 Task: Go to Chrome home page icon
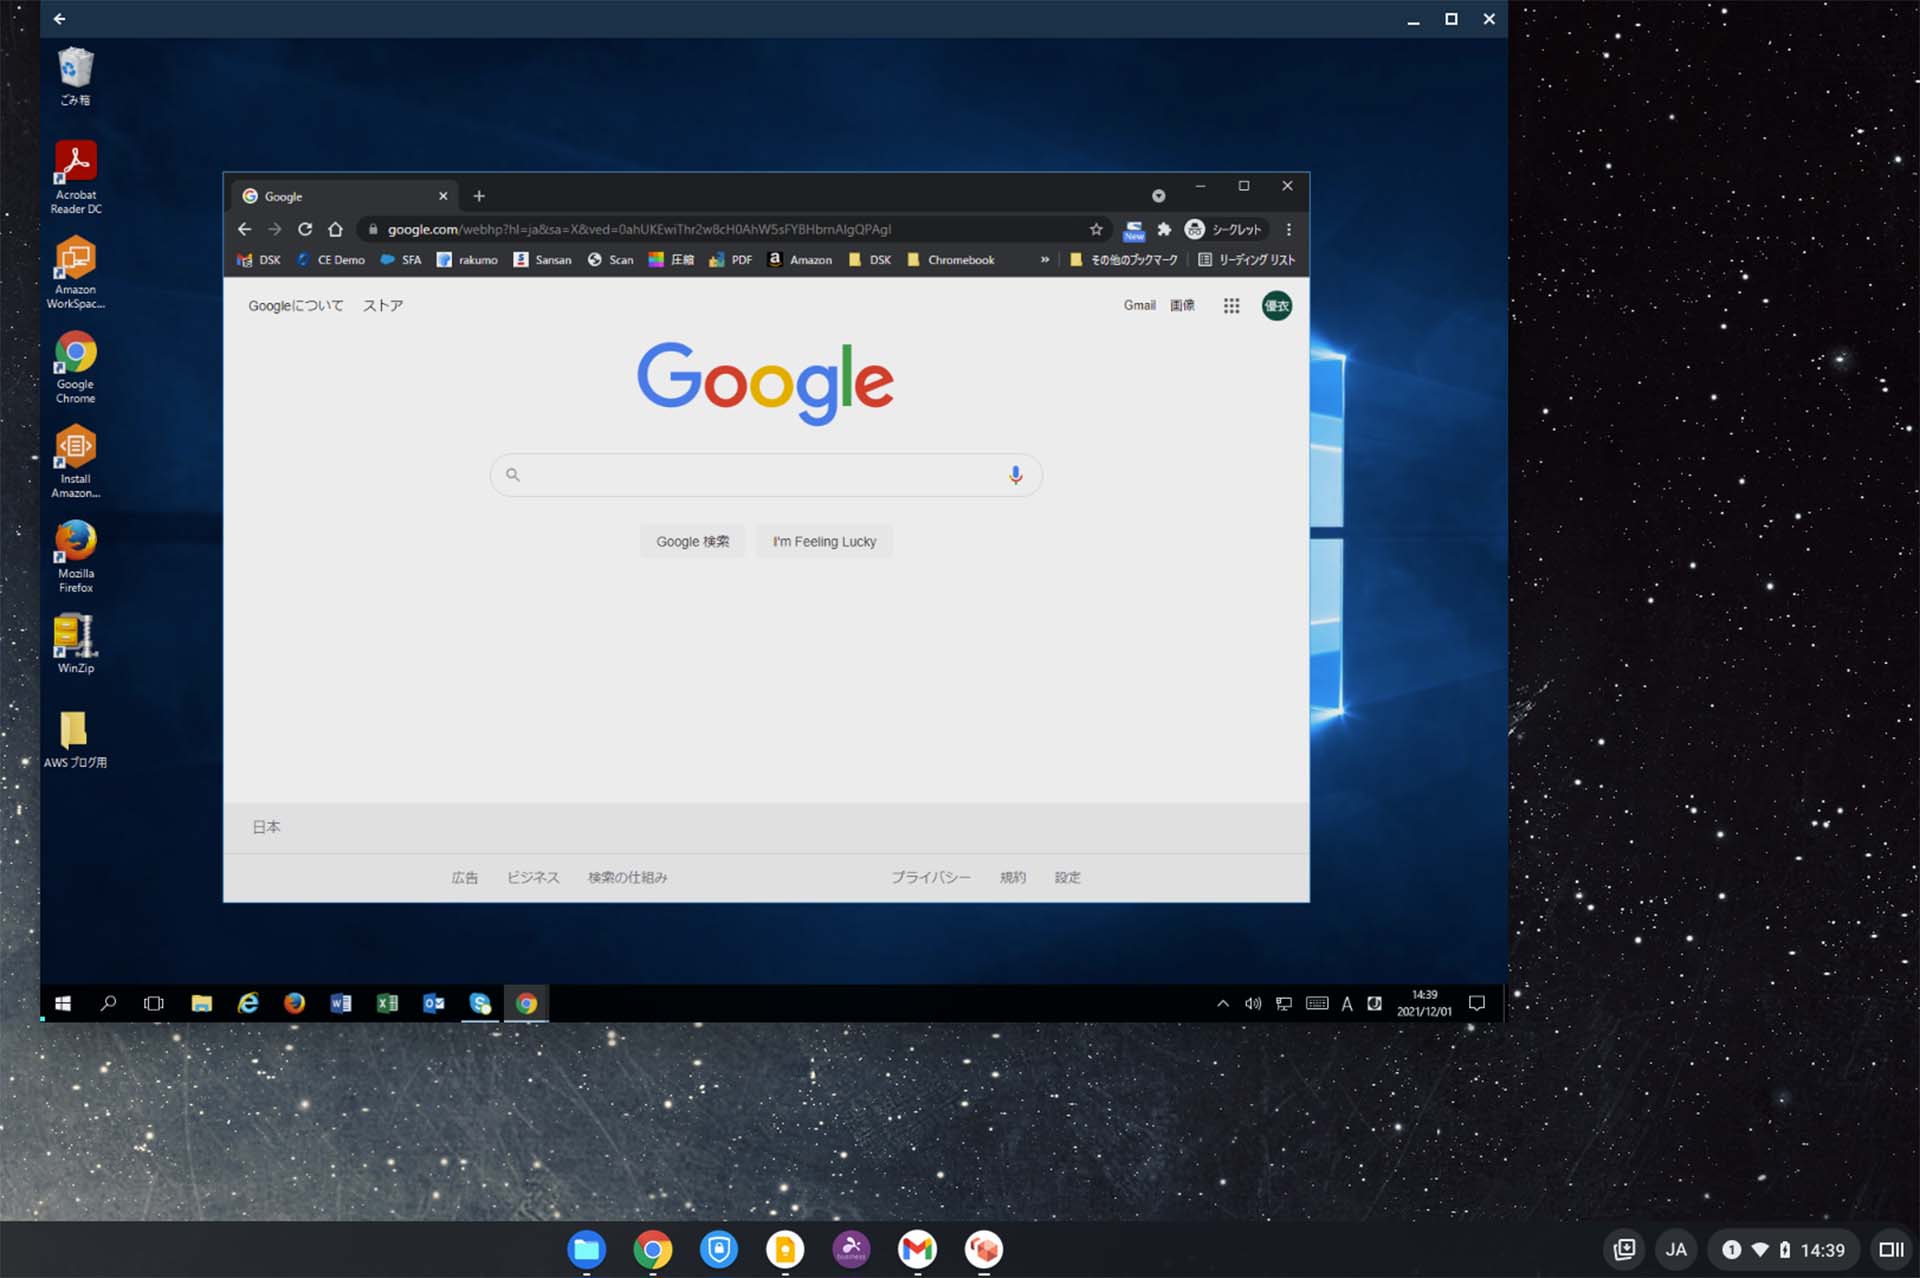click(335, 229)
